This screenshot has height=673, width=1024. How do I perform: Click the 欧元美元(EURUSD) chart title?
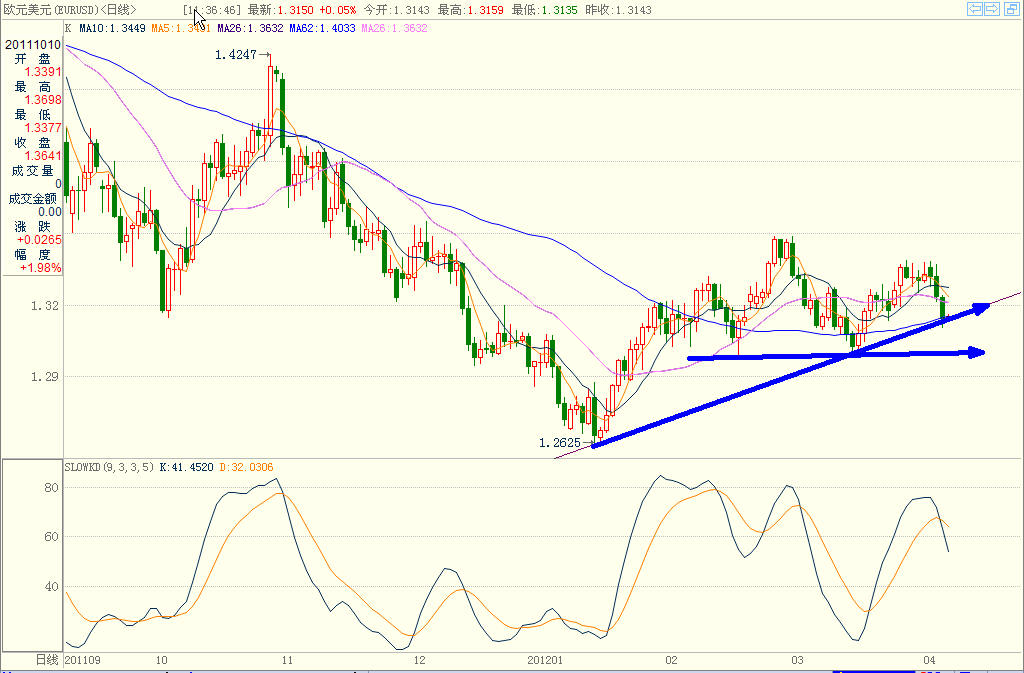(x=50, y=10)
